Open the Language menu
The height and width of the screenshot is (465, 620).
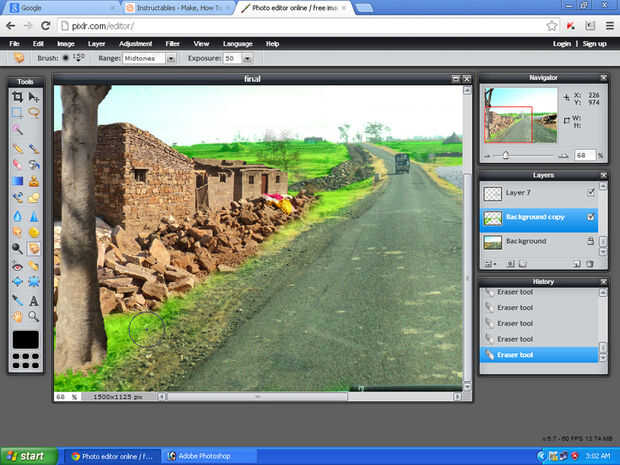pos(238,44)
